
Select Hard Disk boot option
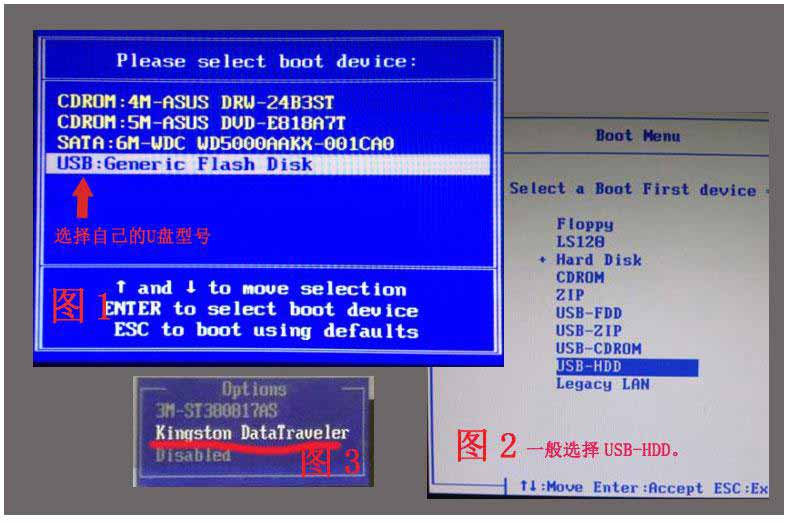[598, 259]
